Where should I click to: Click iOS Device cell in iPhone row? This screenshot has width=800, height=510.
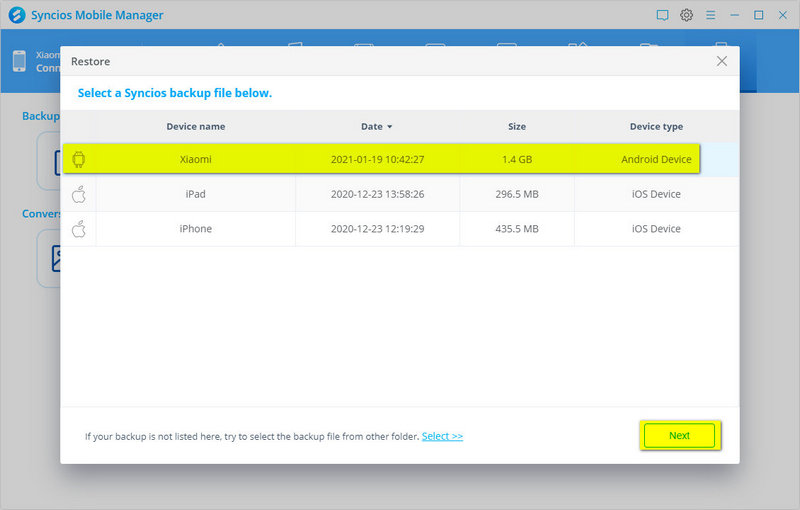pyautogui.click(x=656, y=229)
